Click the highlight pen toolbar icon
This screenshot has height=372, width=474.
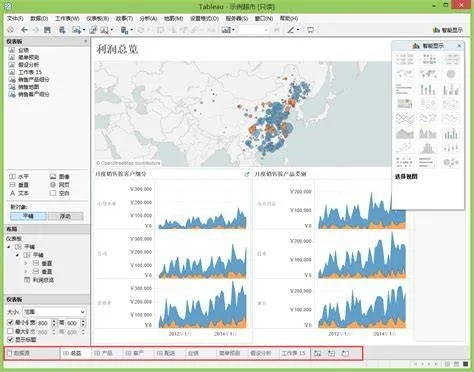tap(291, 30)
